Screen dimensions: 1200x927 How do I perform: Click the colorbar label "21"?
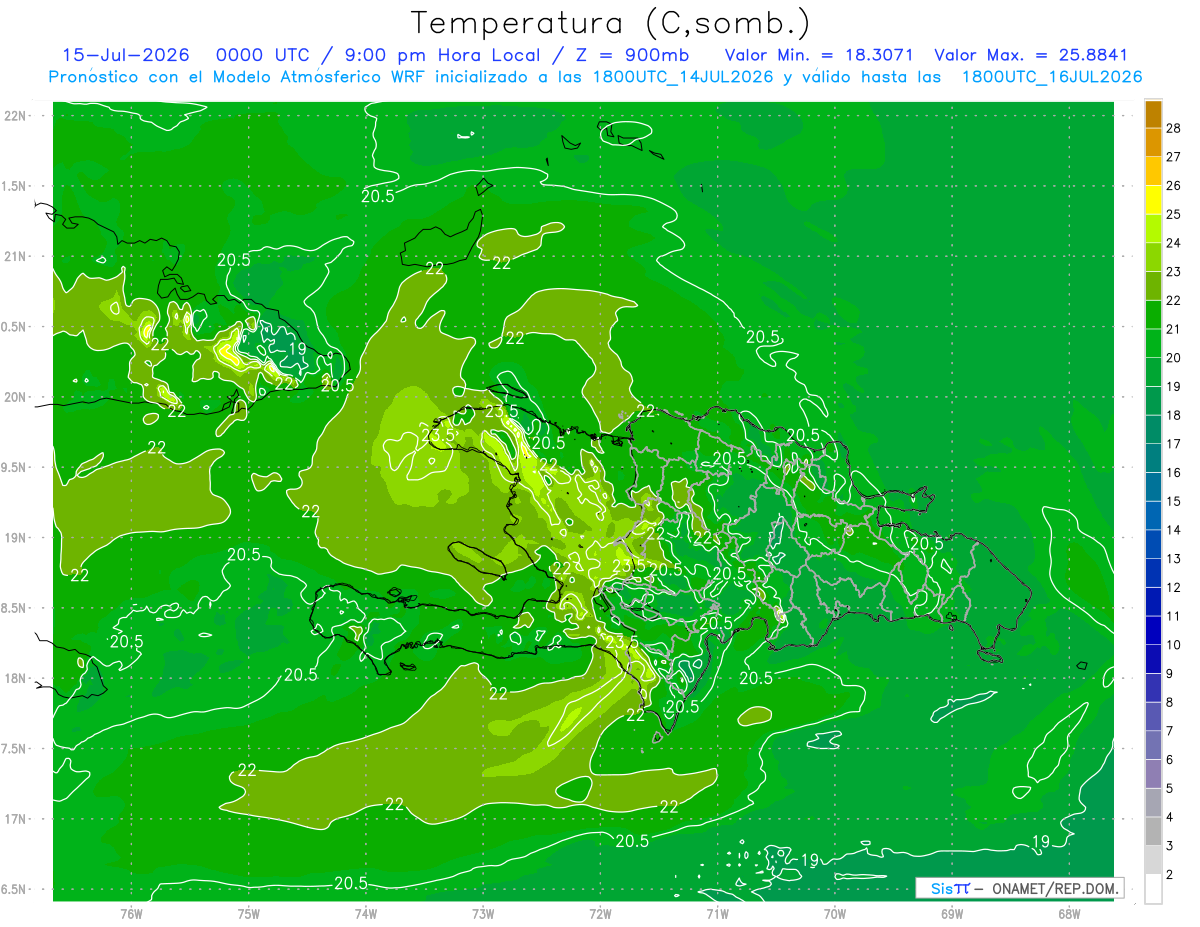1175,330
